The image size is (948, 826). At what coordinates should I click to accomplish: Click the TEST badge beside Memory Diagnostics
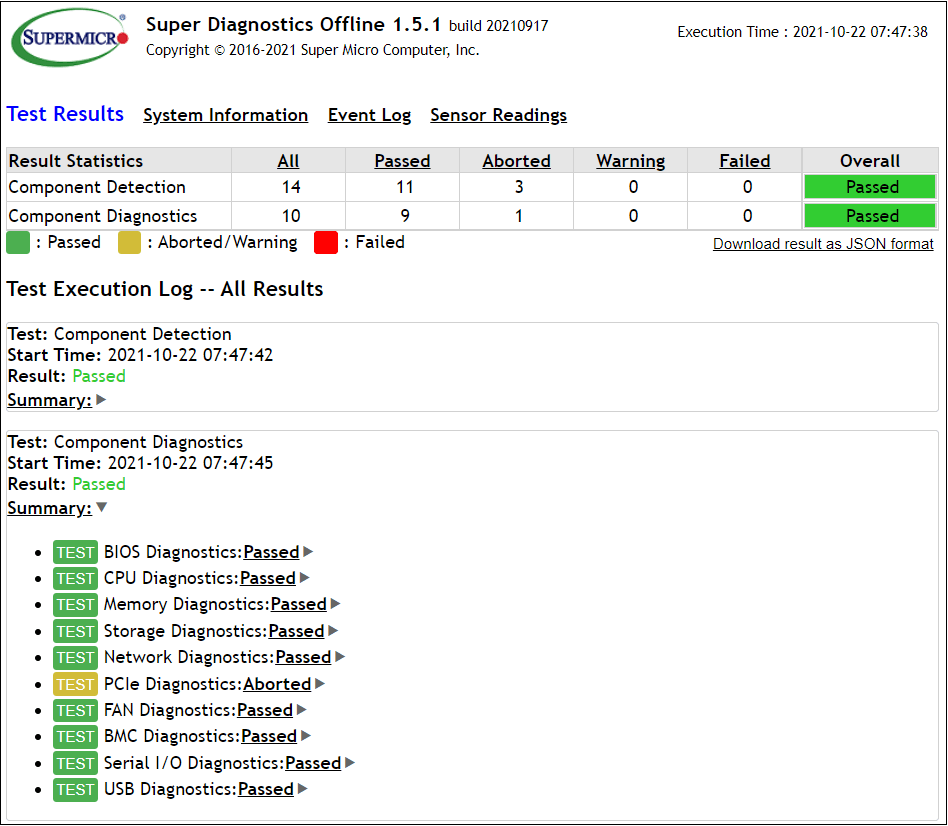click(75, 604)
